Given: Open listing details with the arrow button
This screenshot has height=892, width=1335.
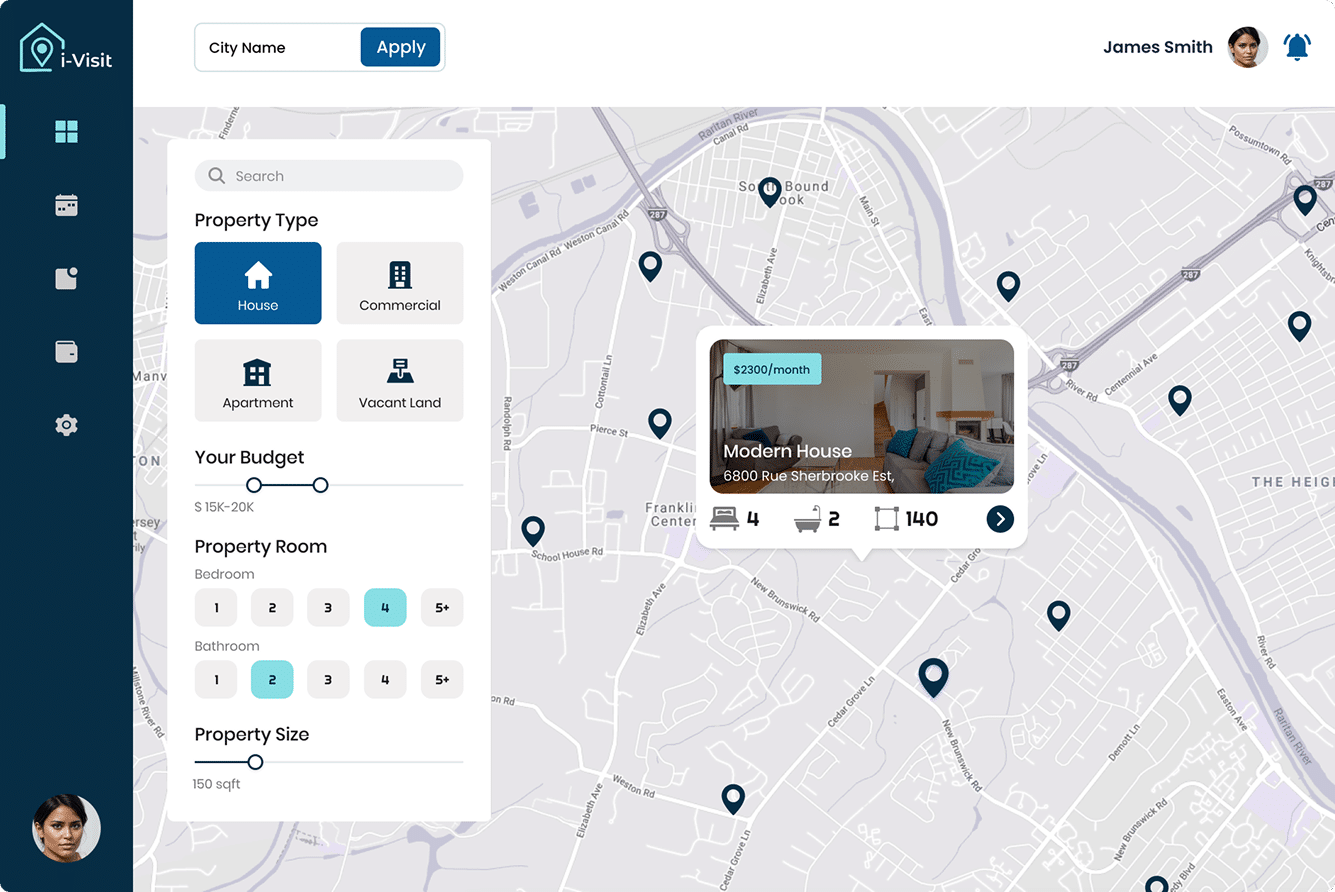Looking at the screenshot, I should point(1000,519).
